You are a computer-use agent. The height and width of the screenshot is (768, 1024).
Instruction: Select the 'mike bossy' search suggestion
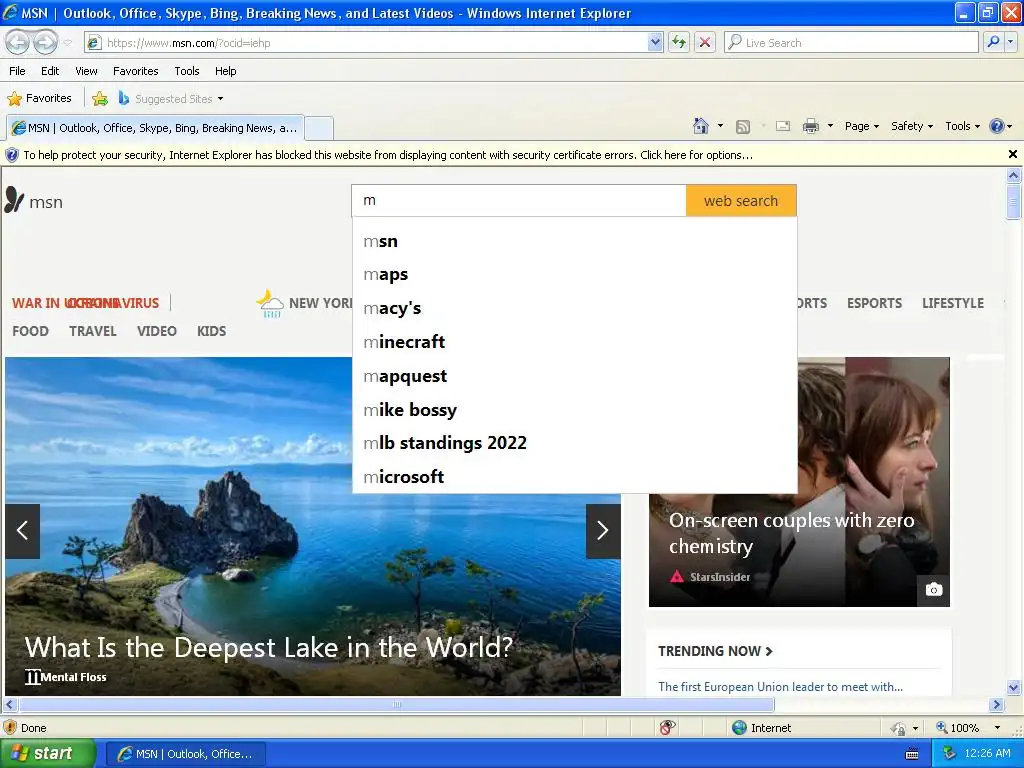click(x=575, y=410)
